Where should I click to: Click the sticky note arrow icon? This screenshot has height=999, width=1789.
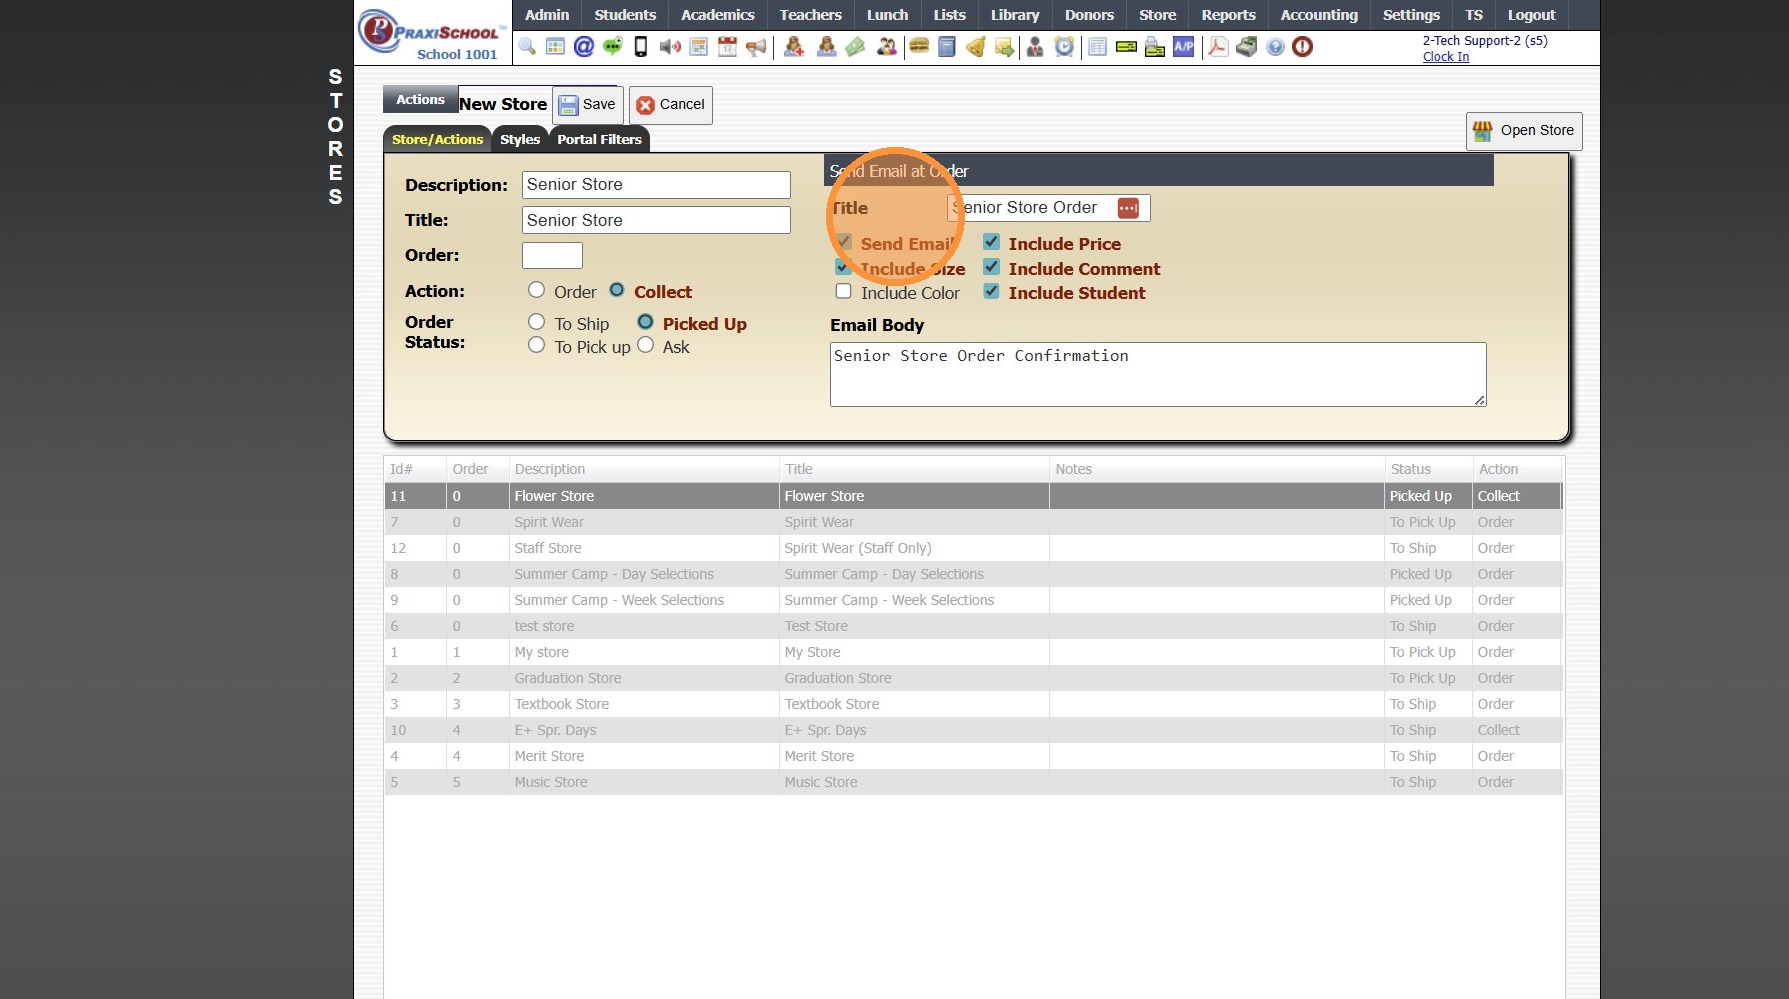(x=1004, y=47)
